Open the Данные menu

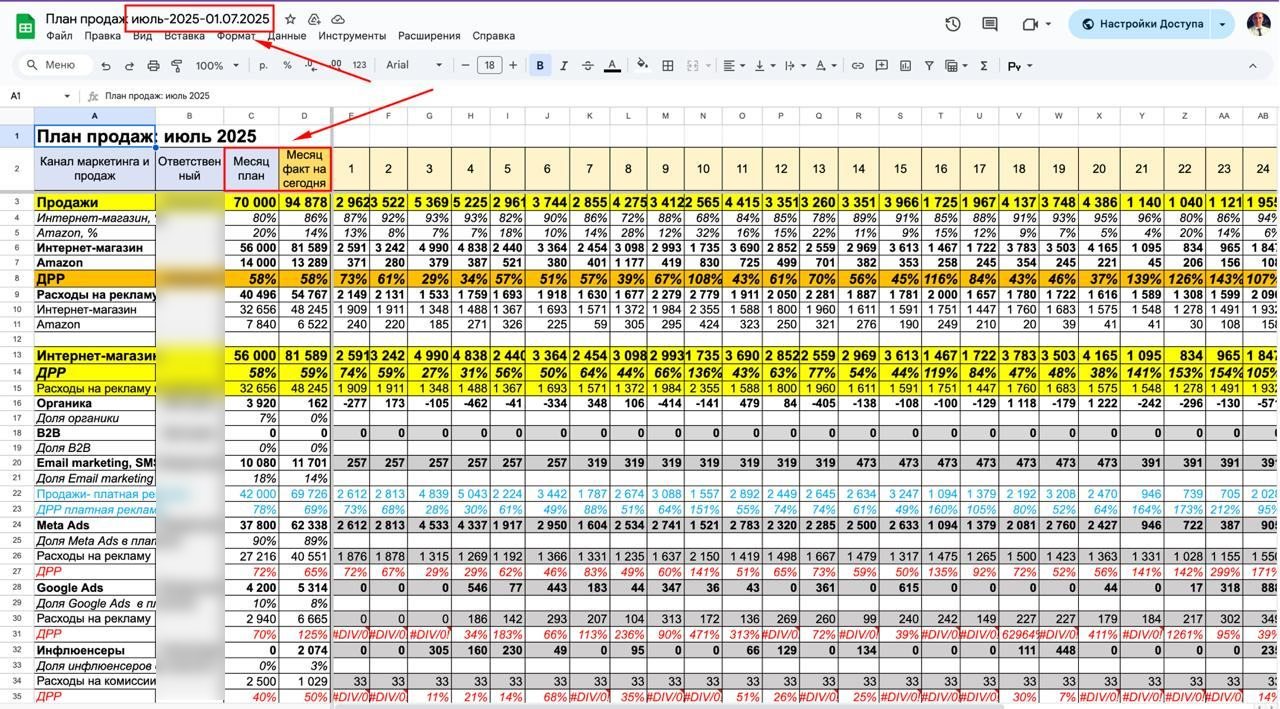[287, 36]
